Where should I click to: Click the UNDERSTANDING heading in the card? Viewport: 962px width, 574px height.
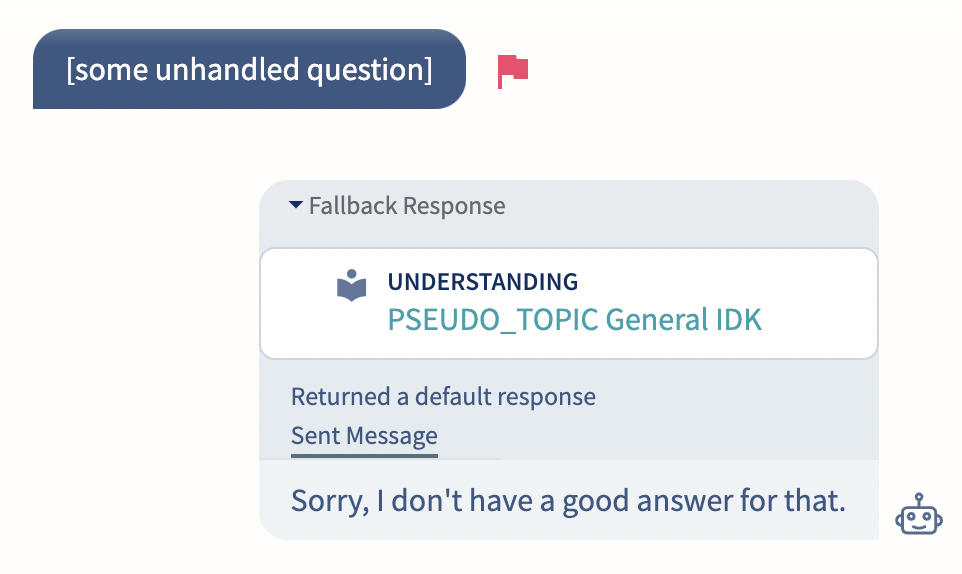coord(483,281)
